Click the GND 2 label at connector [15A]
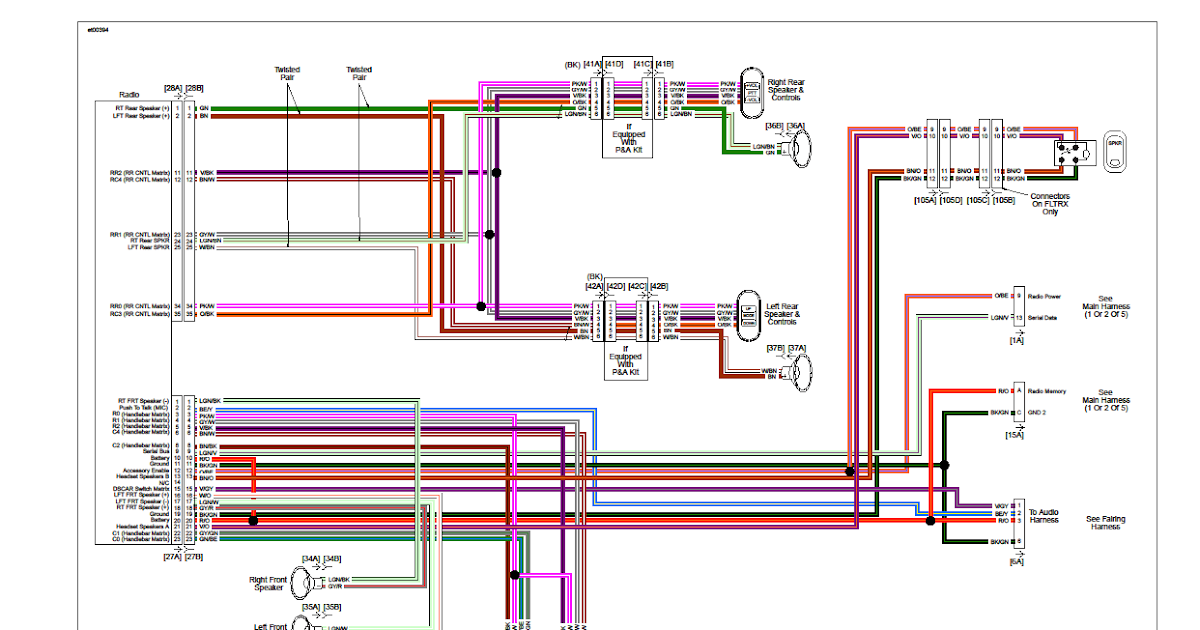The image size is (1200, 630). tap(1039, 411)
